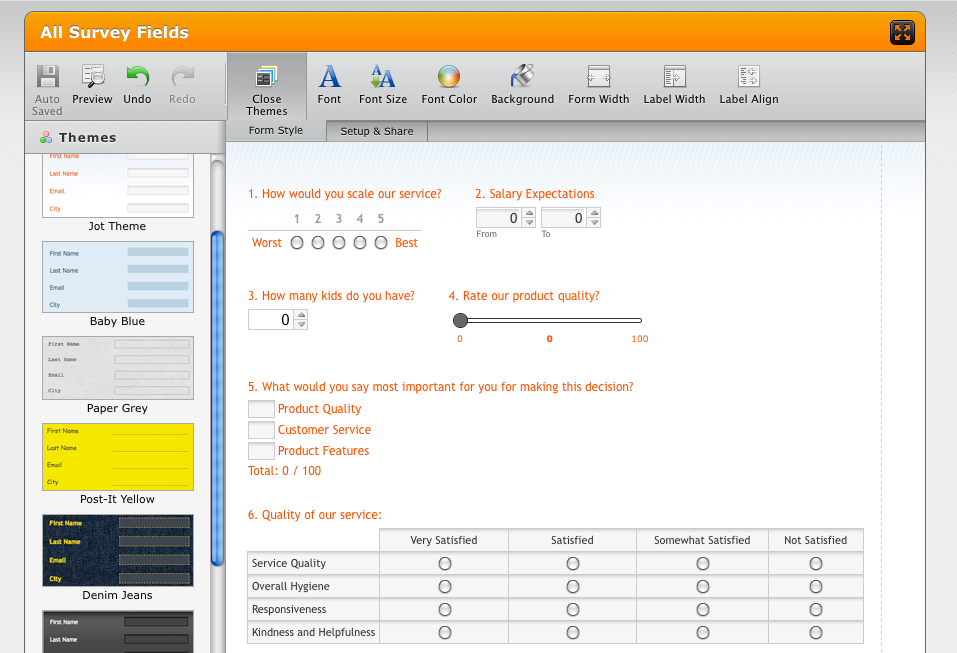Click the product quality slider handle
957x653 pixels.
[x=460, y=321]
